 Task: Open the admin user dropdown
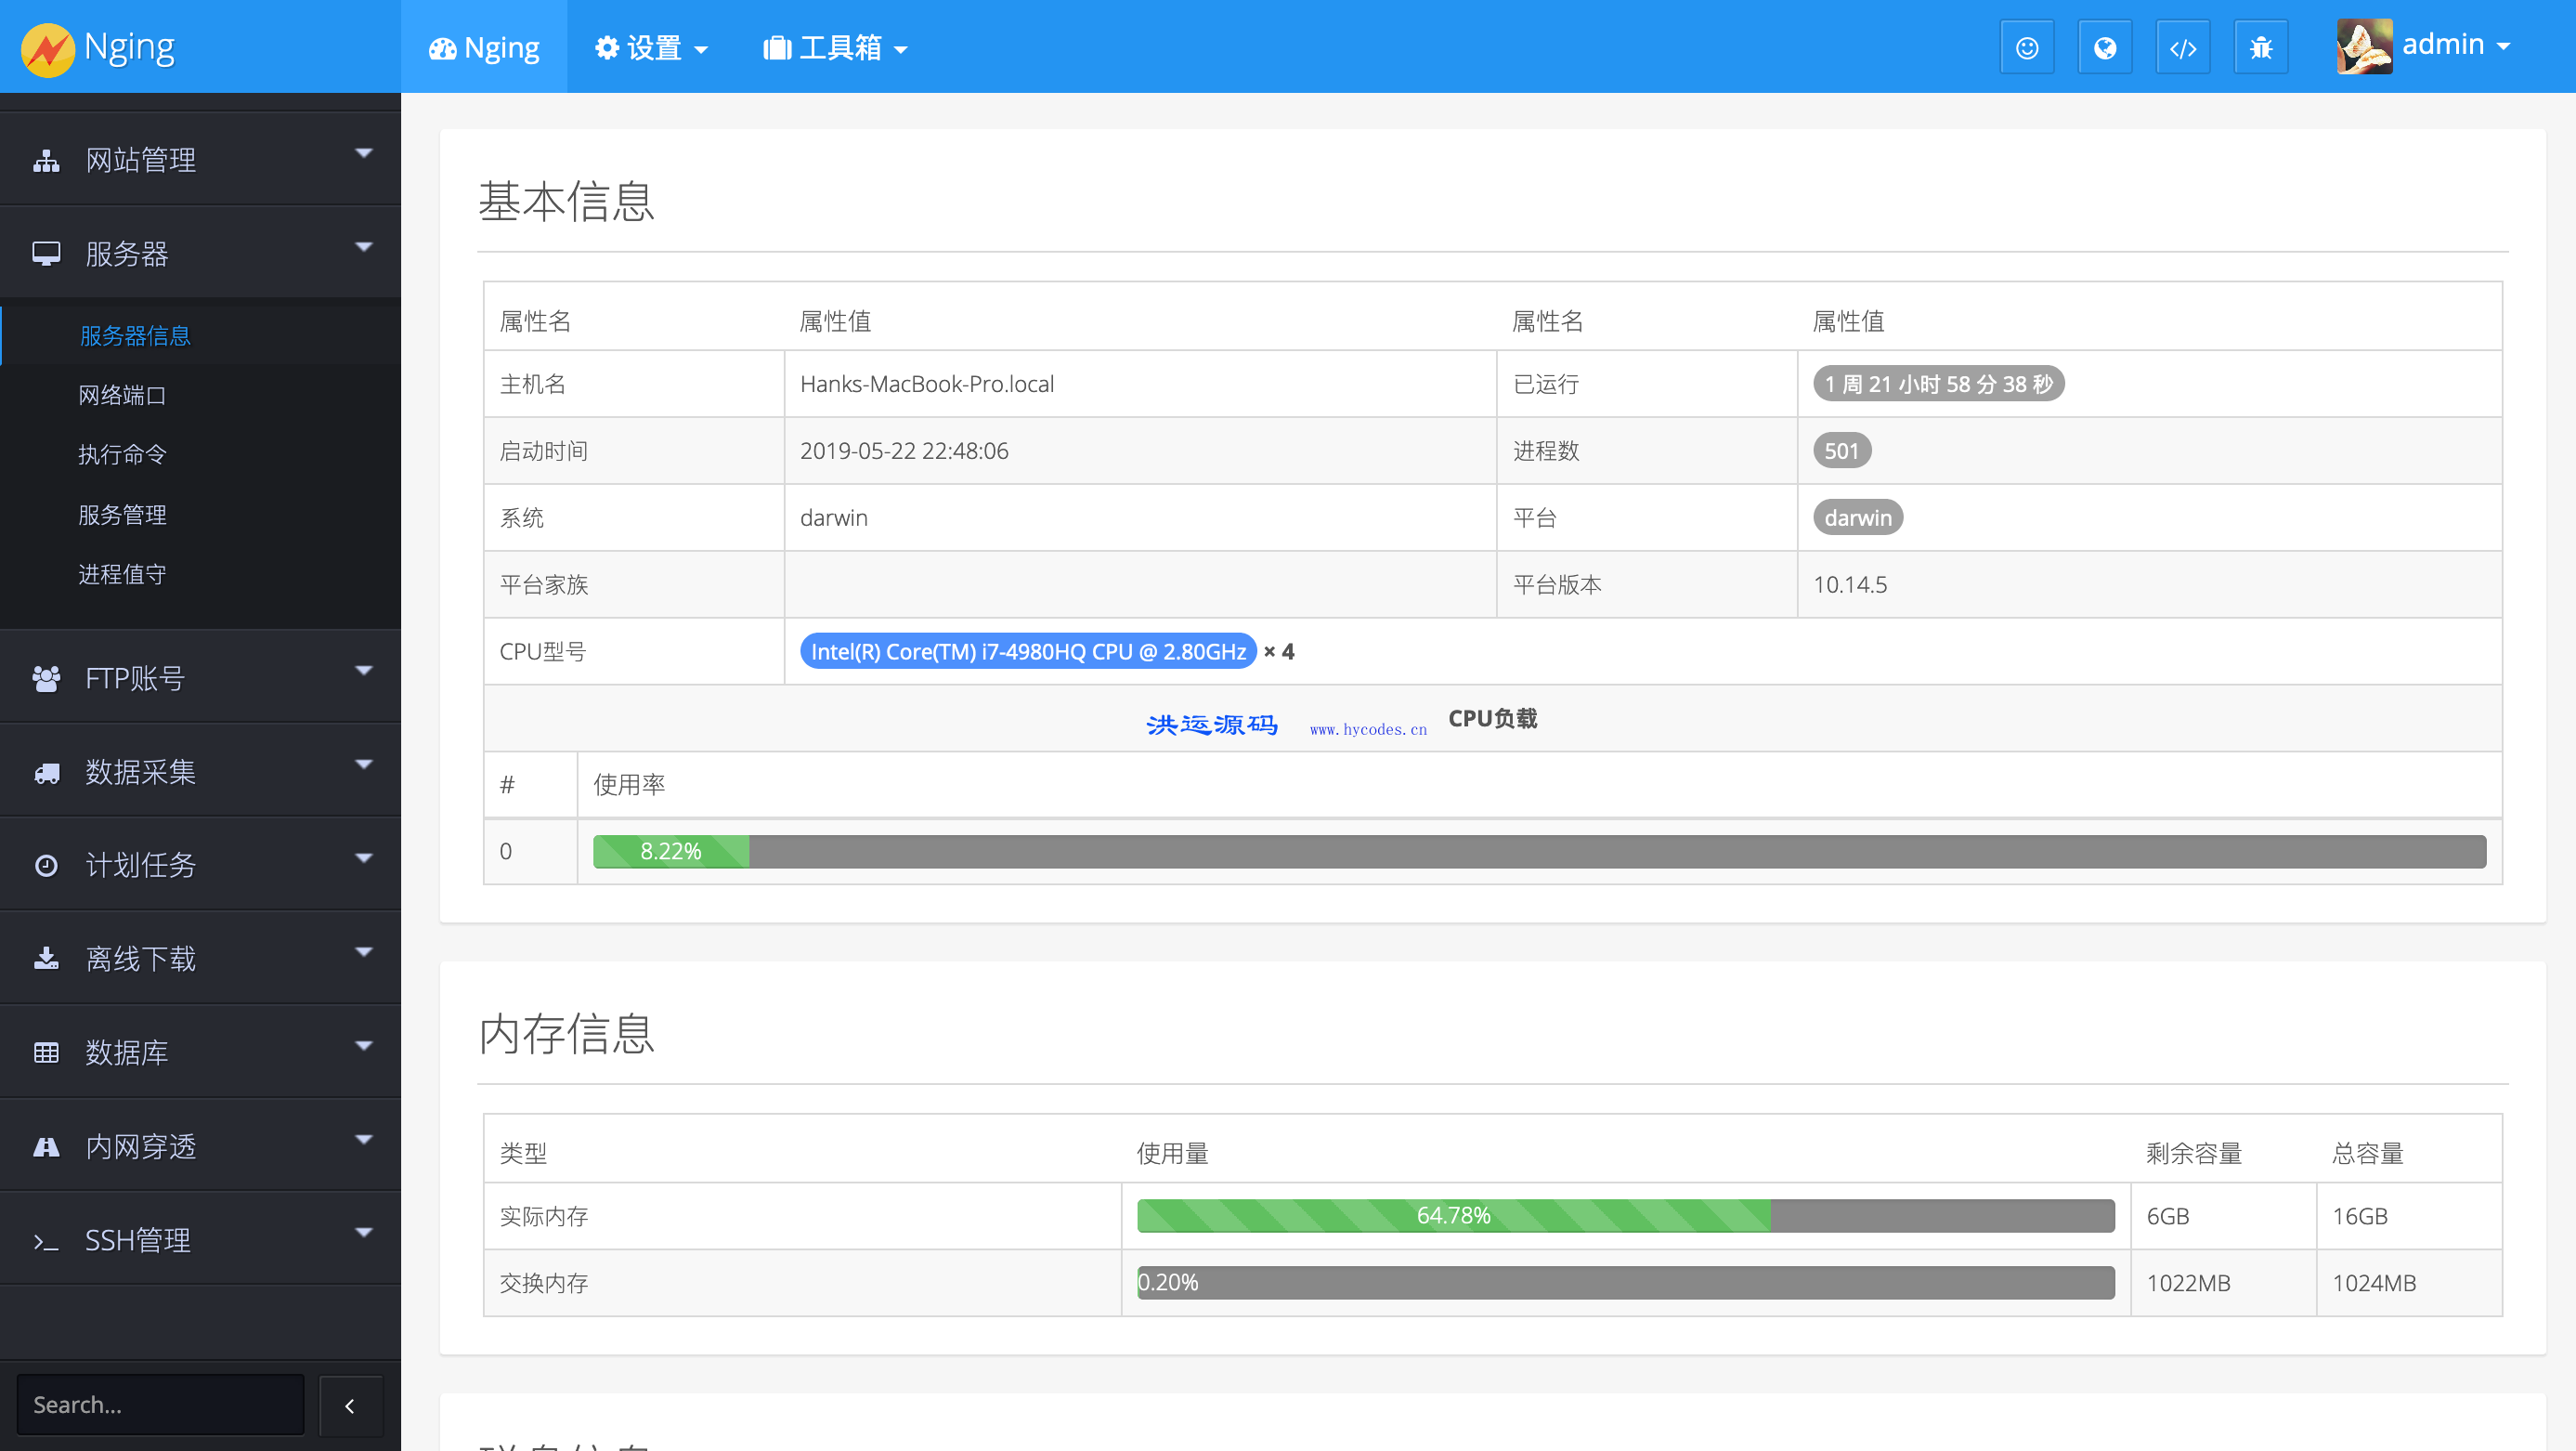click(2455, 45)
